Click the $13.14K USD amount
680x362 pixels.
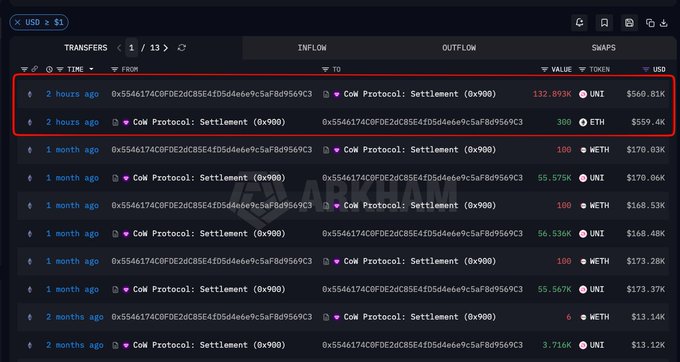(x=648, y=317)
